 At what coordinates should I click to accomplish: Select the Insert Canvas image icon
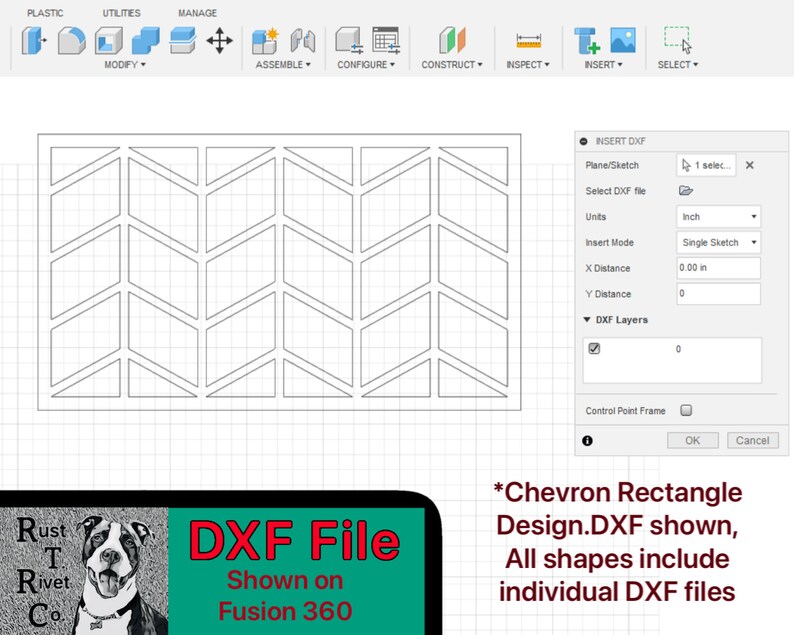pos(623,41)
